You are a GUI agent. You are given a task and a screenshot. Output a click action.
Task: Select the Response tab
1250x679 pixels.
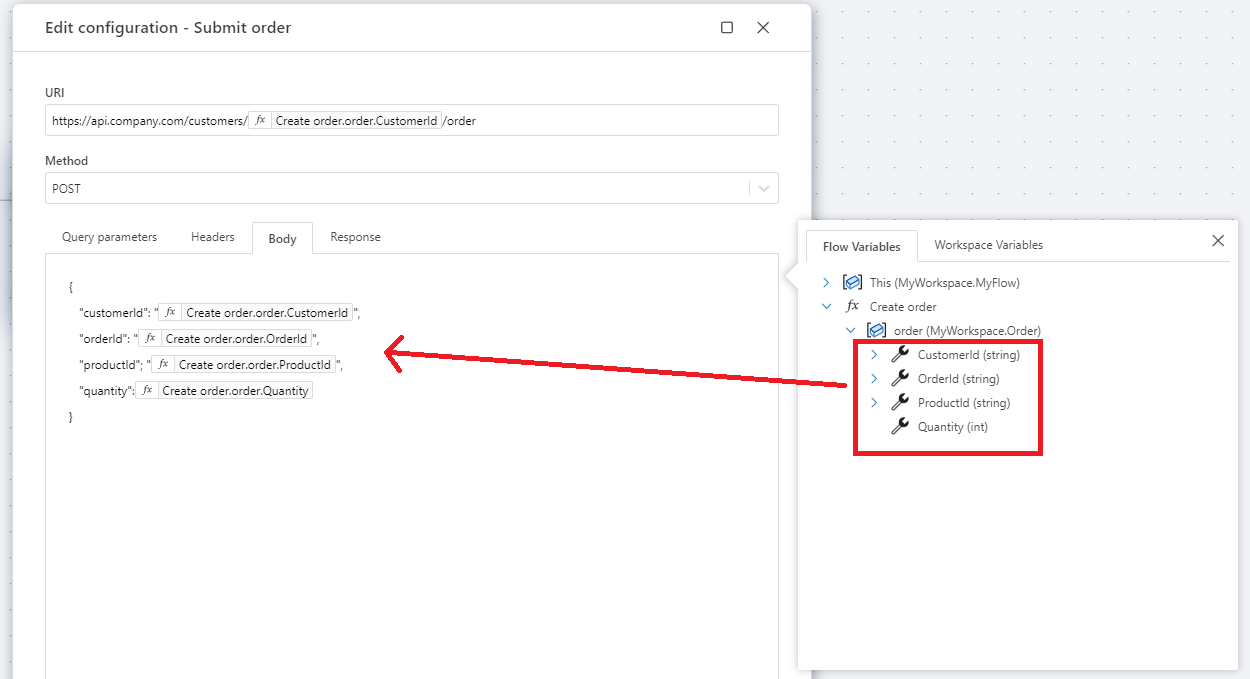point(355,237)
